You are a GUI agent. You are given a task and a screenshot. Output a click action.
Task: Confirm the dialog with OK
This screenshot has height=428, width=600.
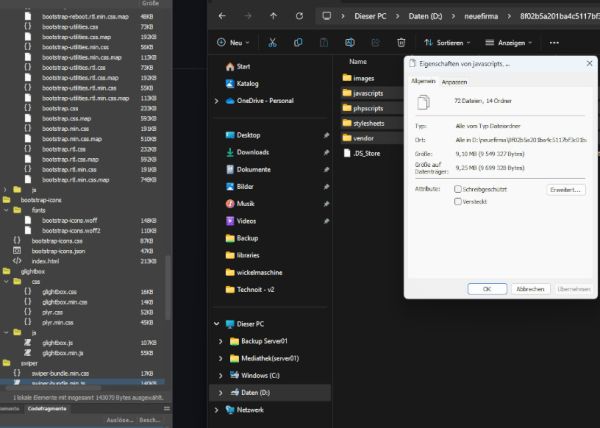487,288
